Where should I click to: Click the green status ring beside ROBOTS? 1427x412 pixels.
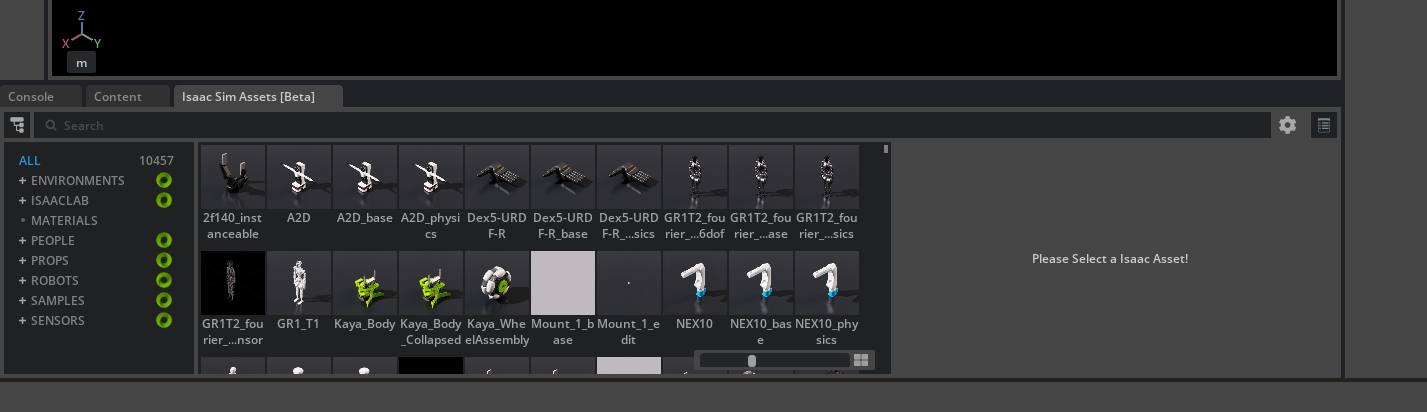coord(164,281)
